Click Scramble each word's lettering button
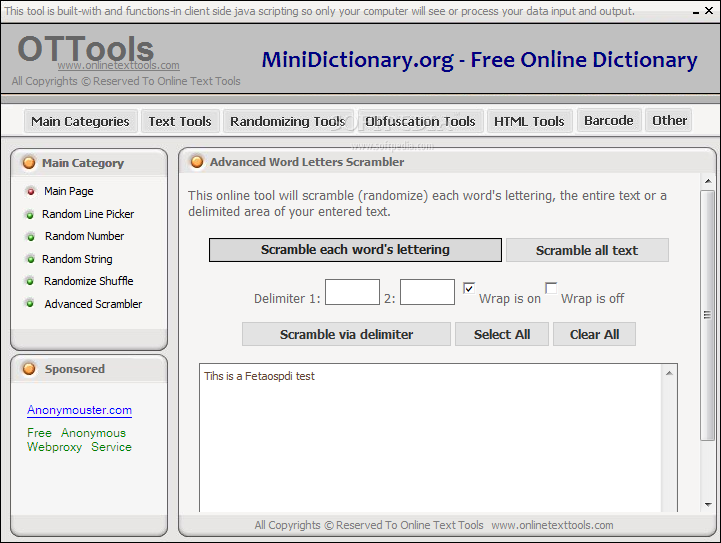Screen dimensions: 721x543 [x=355, y=250]
